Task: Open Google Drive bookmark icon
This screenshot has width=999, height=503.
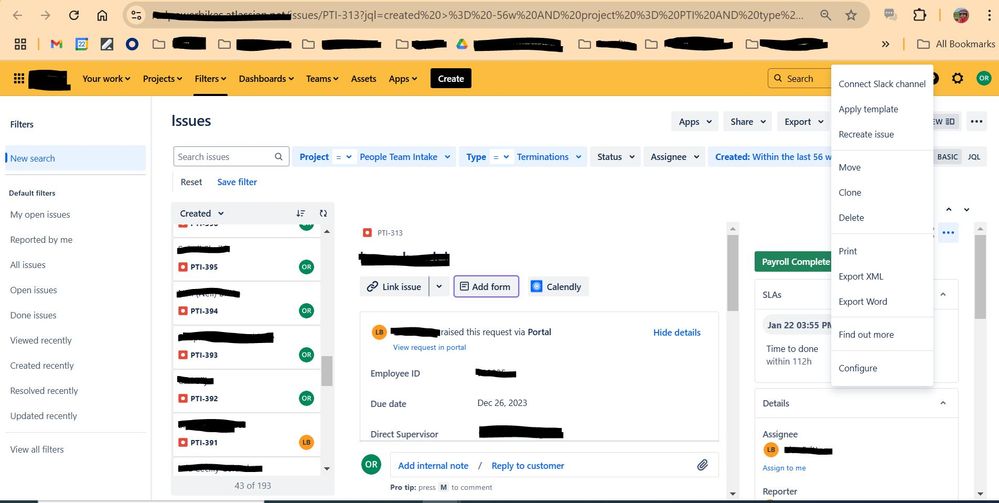Action: tap(462, 44)
